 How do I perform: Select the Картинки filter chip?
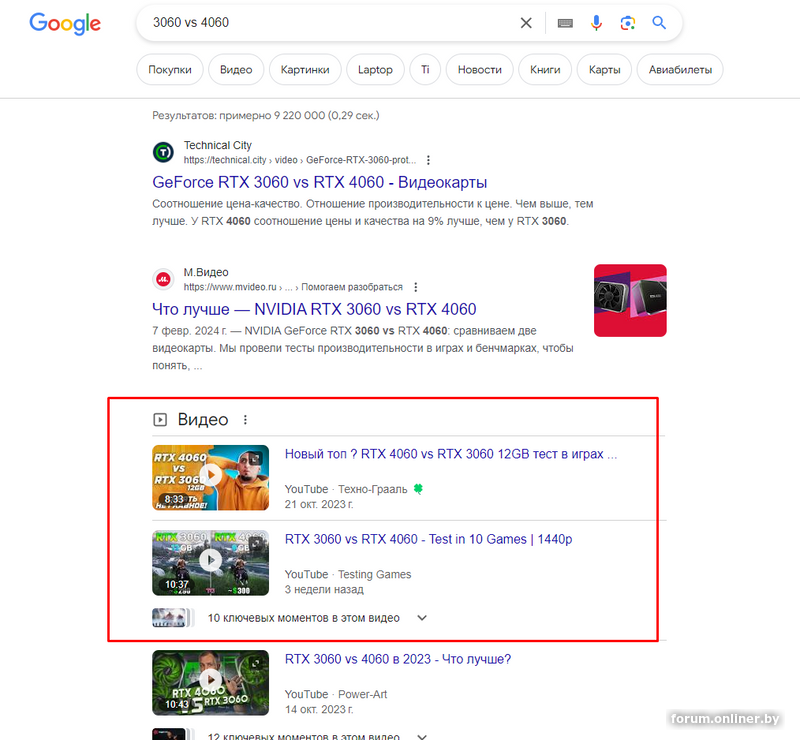[305, 69]
